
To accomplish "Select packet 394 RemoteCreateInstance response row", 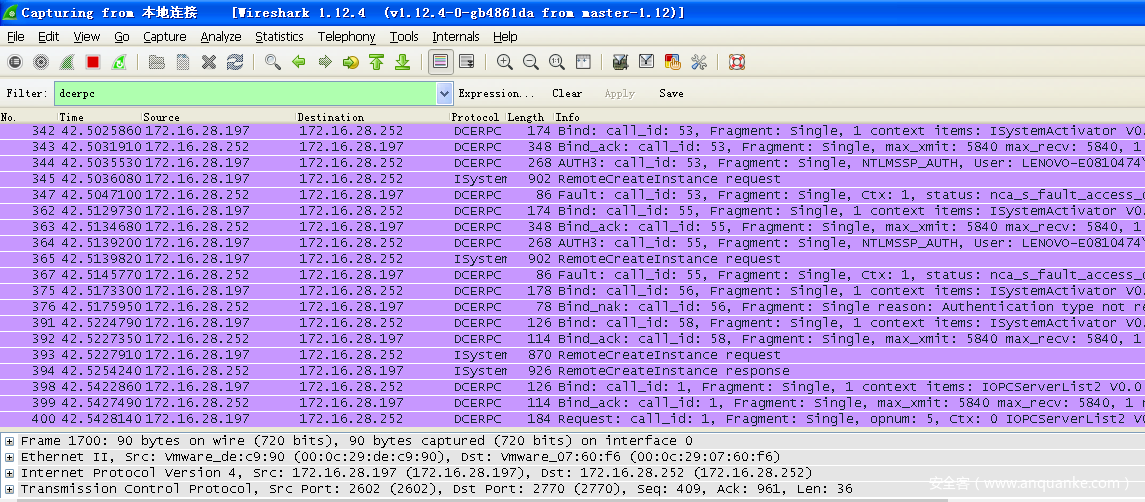I will tap(572, 371).
